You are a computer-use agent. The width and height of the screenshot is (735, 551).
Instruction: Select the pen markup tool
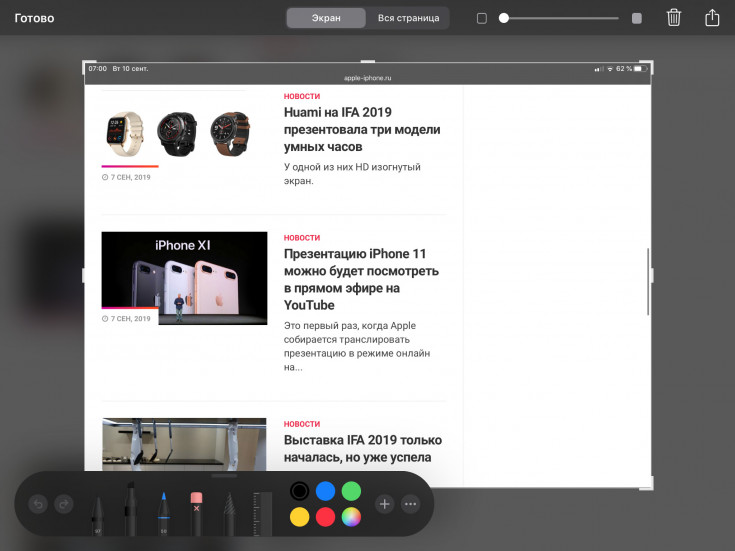pos(98,515)
